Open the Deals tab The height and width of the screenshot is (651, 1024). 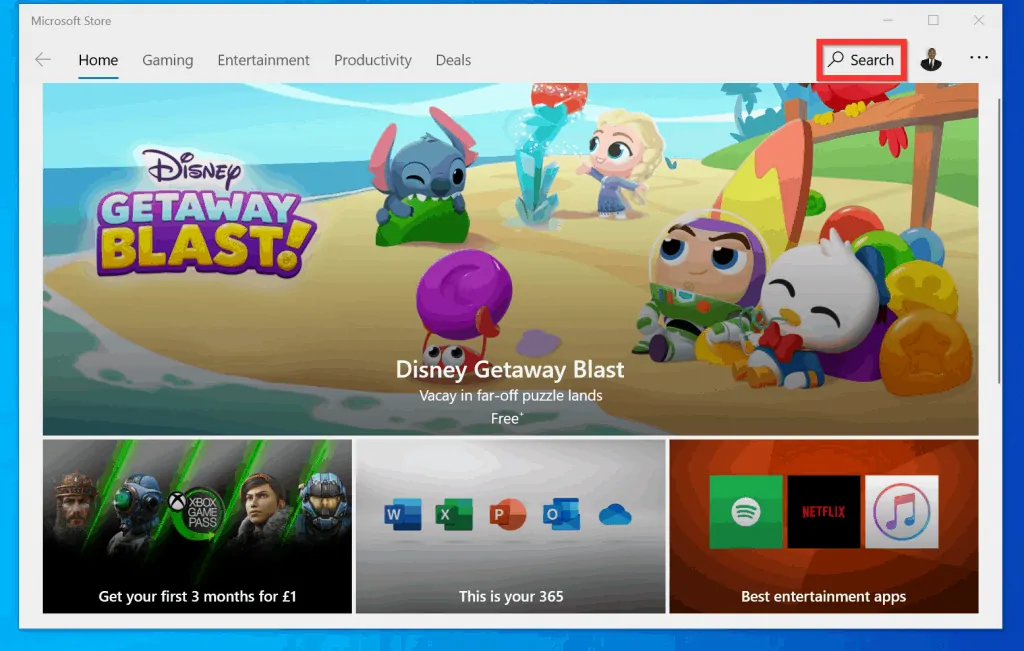[x=453, y=60]
